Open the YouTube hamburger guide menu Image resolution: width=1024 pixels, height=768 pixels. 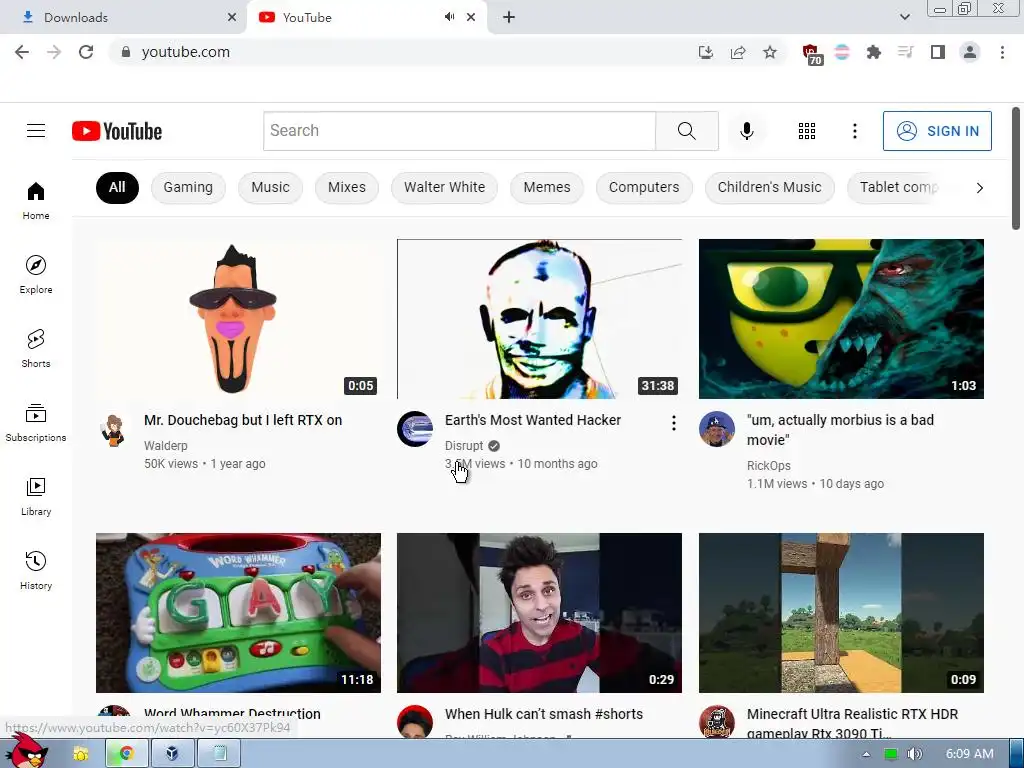pyautogui.click(x=36, y=131)
